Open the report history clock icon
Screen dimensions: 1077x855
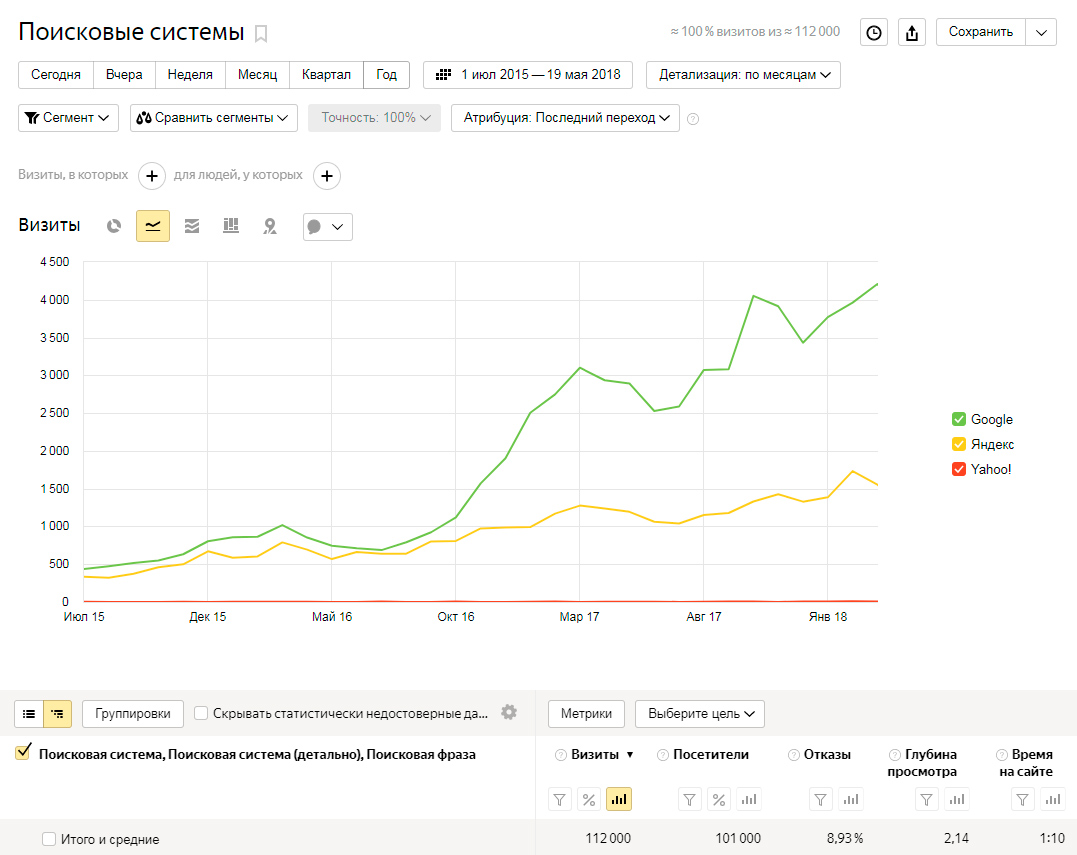click(x=874, y=32)
